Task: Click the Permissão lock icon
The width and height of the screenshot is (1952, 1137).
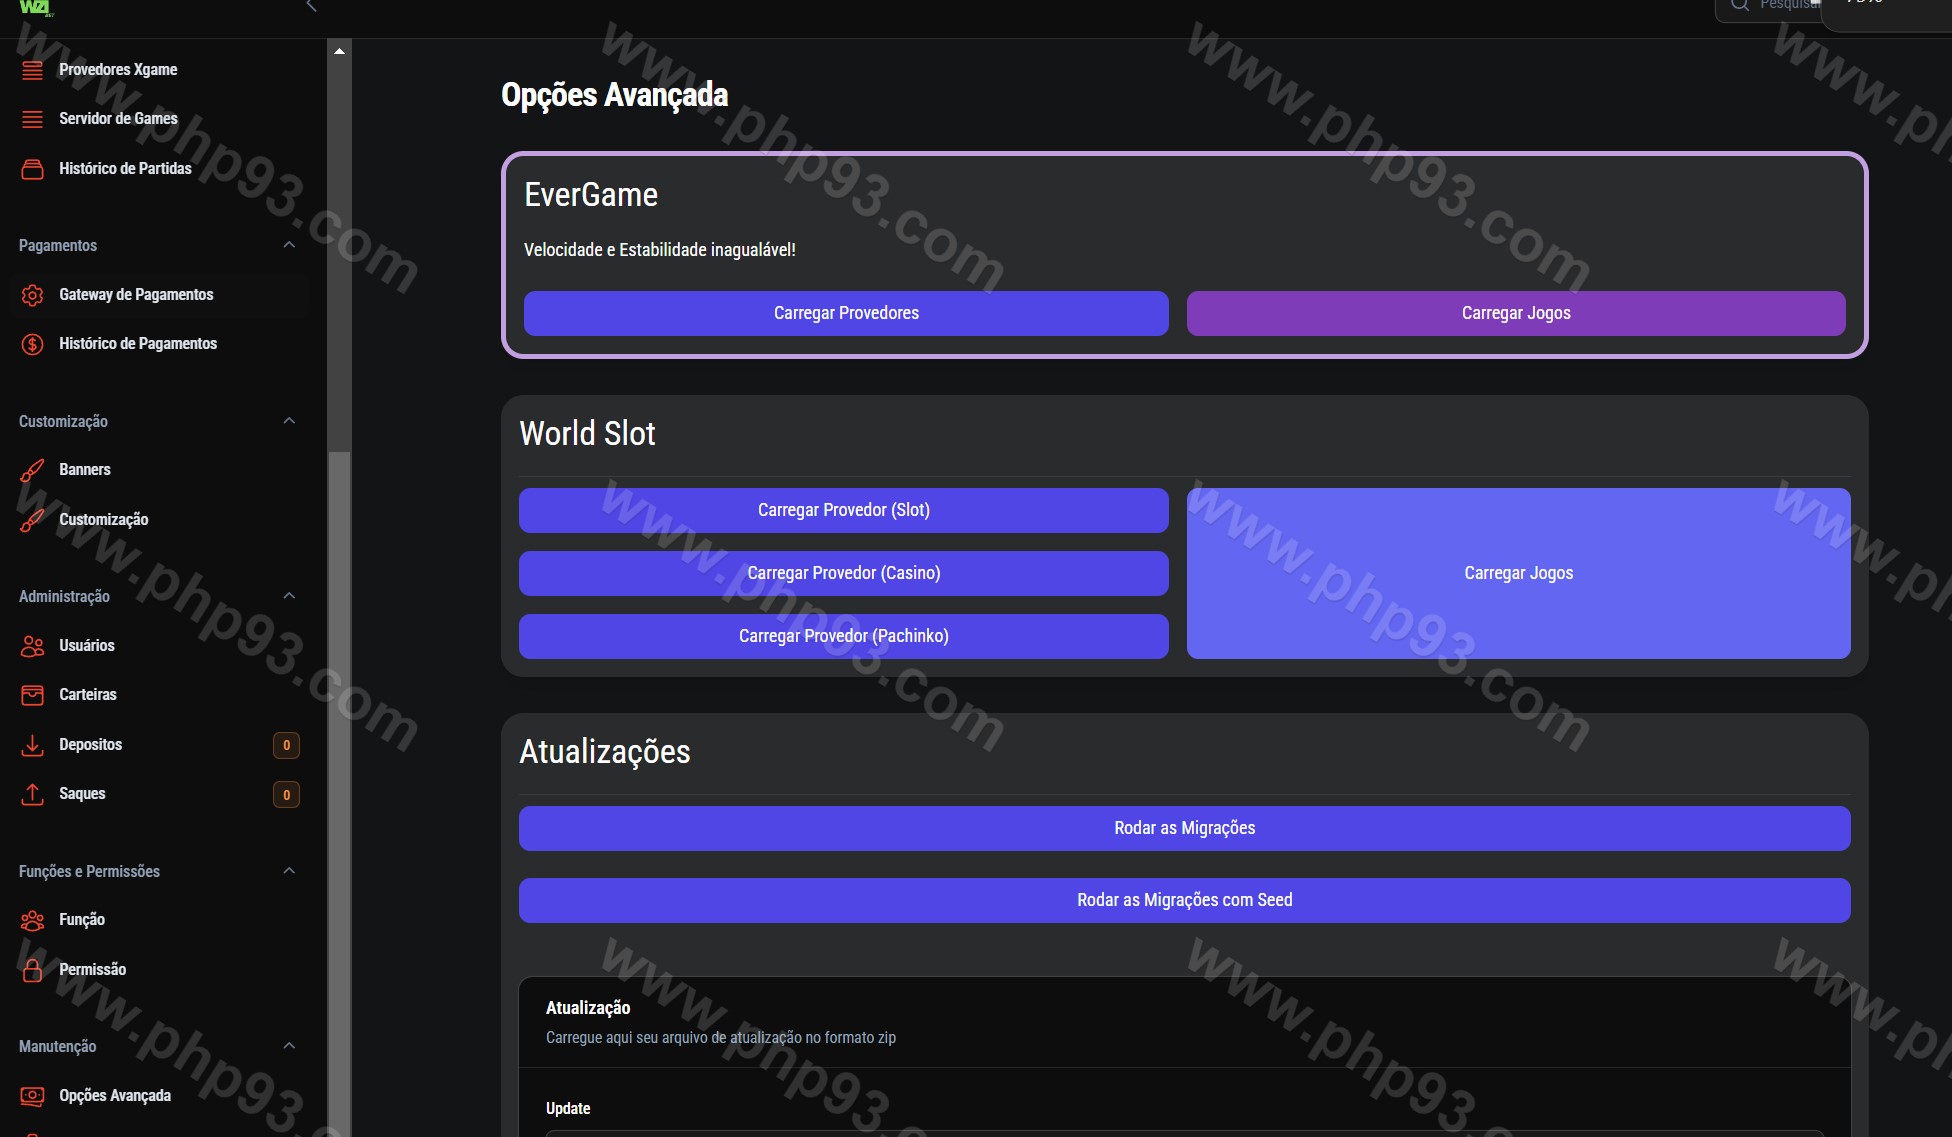Action: (32, 970)
